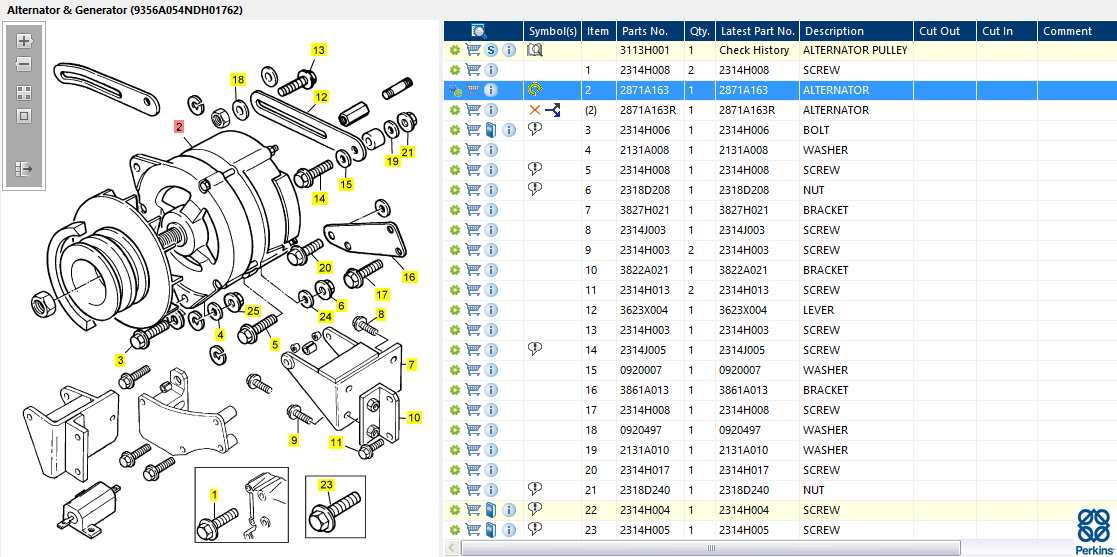Open the blue book icon for item 3 BOLT
This screenshot has width=1117, height=557.
pyautogui.click(x=491, y=130)
